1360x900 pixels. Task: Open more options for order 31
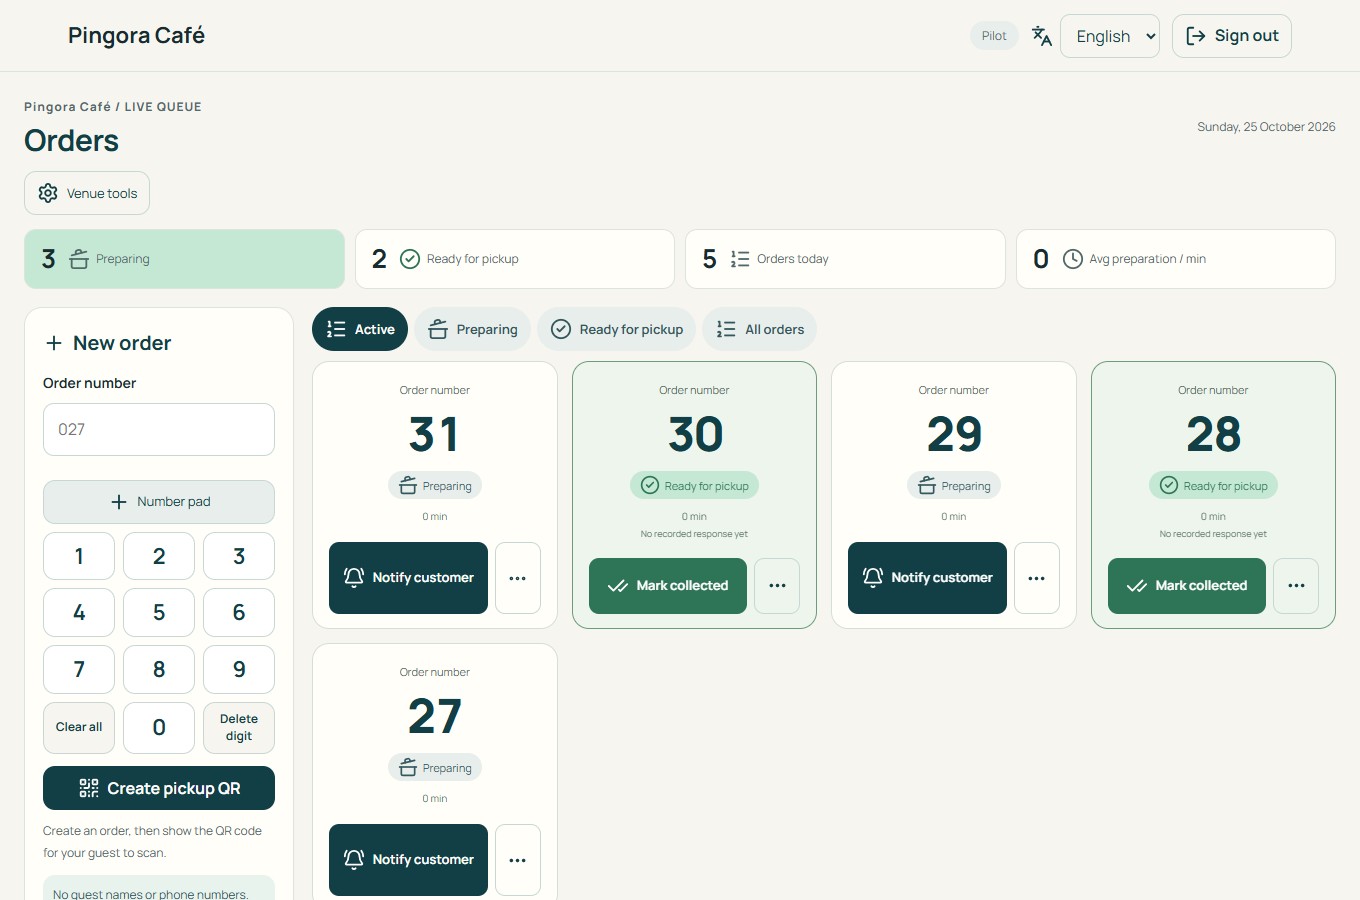(518, 578)
